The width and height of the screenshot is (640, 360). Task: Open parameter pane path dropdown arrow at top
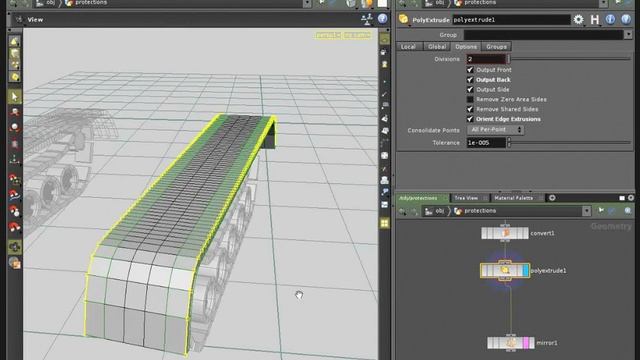(604, 4)
